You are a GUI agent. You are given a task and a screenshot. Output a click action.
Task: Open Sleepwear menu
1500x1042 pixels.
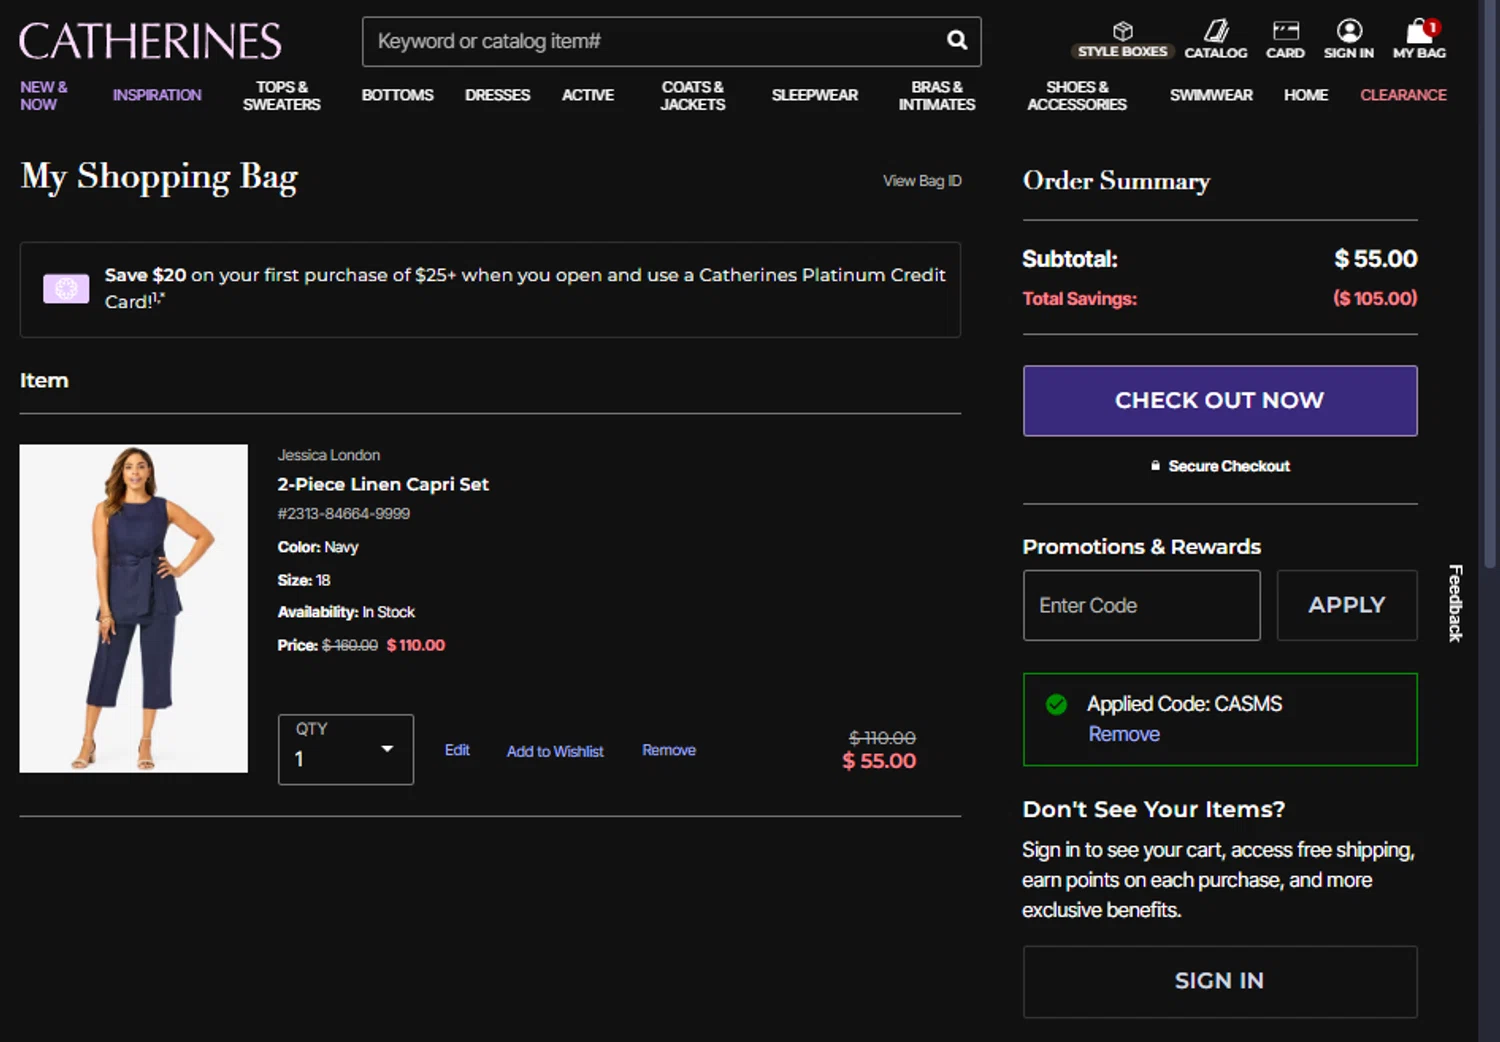coord(815,95)
